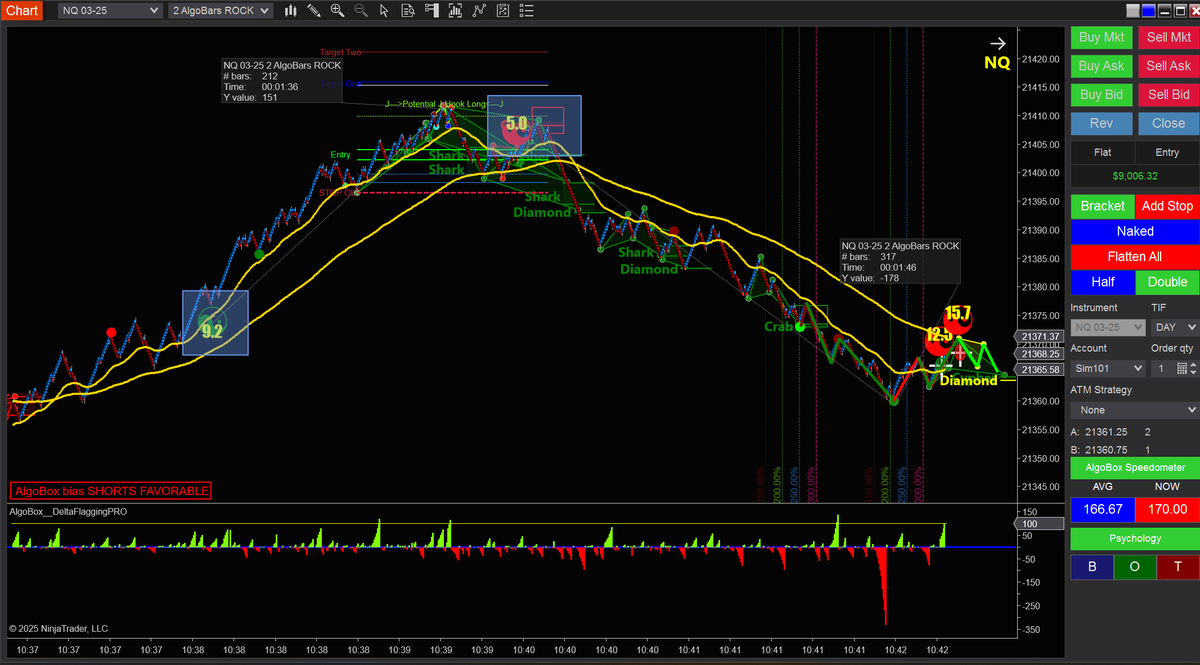
Task: Click Buy Bid button
Action: pyautogui.click(x=1102, y=95)
